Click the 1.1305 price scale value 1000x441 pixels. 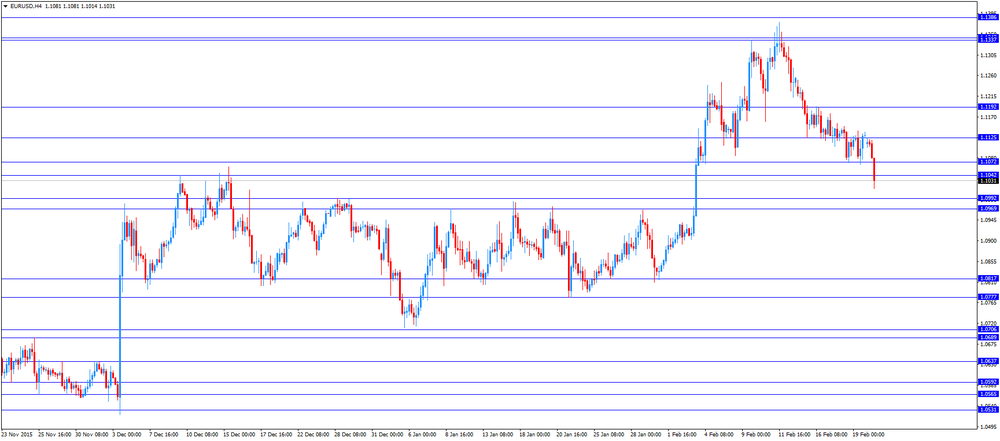point(989,56)
